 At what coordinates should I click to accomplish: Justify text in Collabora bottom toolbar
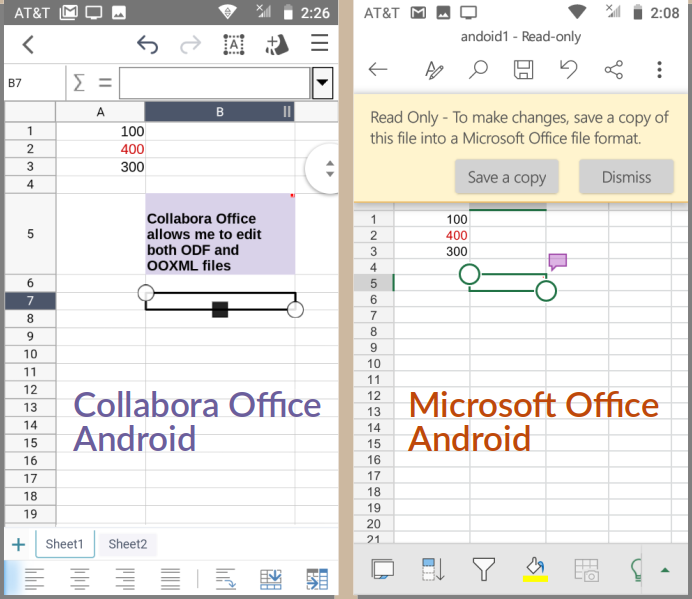pos(170,579)
